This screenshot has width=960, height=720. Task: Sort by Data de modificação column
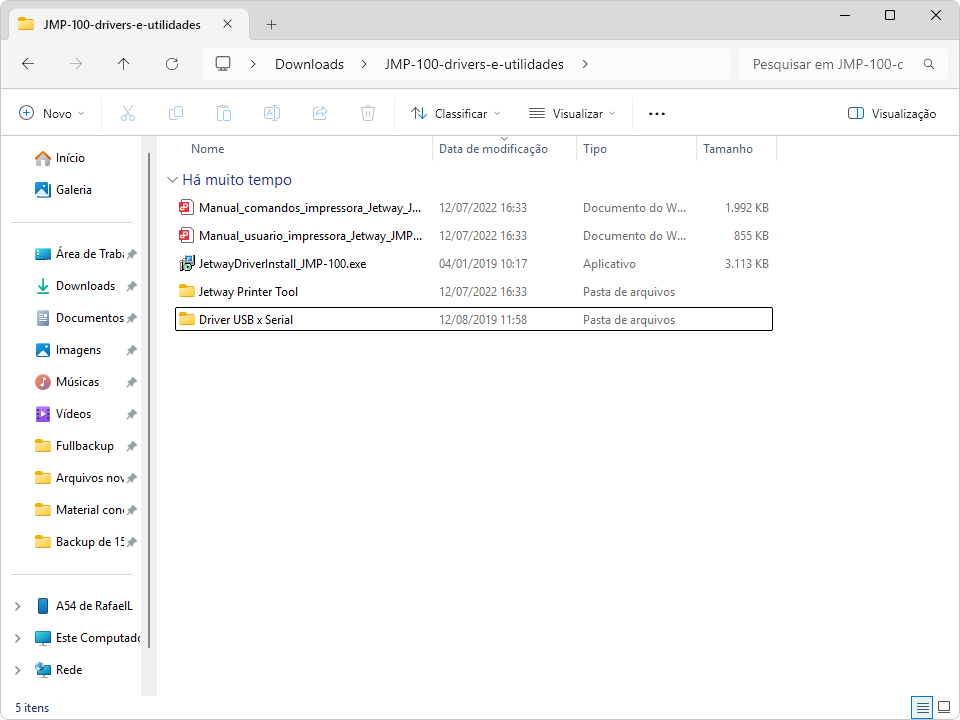(493, 149)
